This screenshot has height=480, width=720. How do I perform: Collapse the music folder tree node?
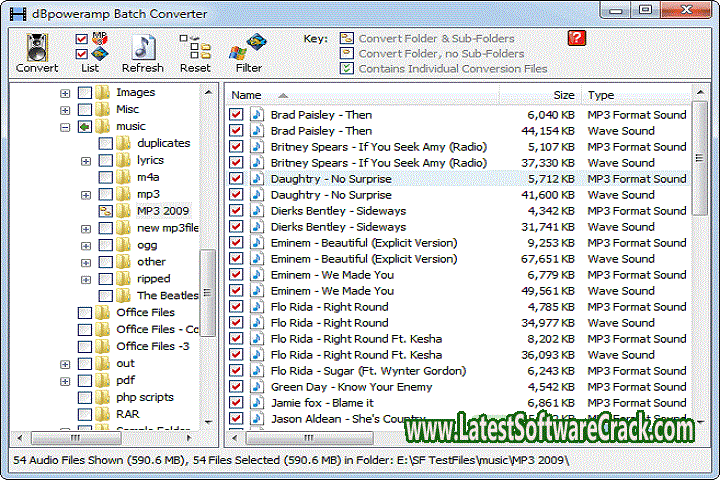(66, 127)
